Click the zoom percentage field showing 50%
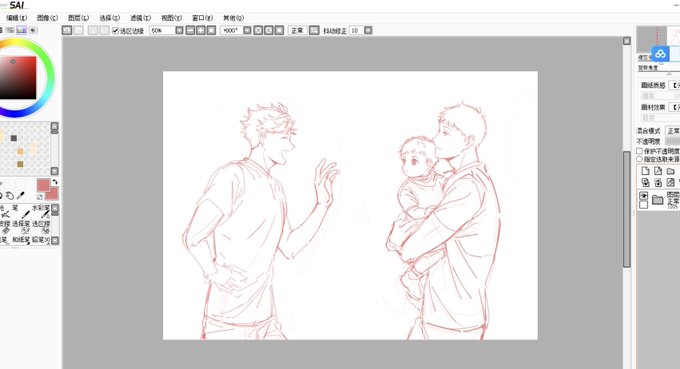680x369 pixels. pyautogui.click(x=162, y=30)
